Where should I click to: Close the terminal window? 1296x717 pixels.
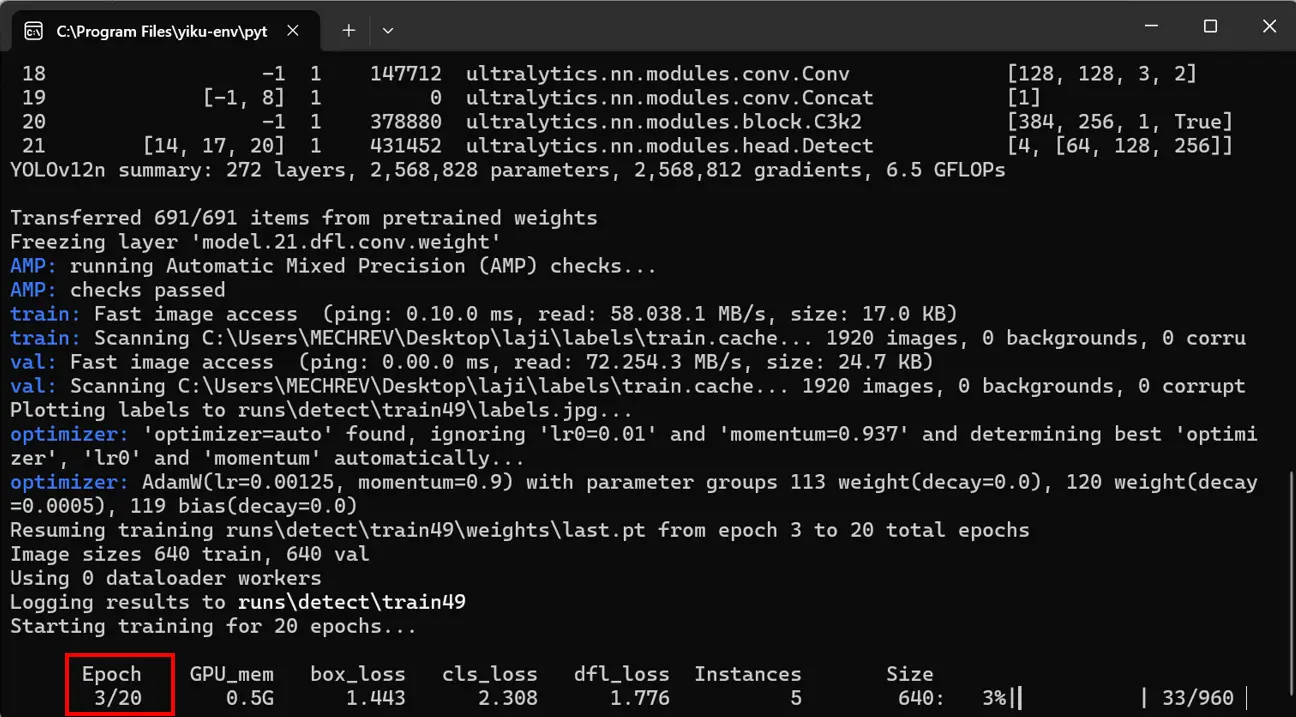[x=1269, y=27]
